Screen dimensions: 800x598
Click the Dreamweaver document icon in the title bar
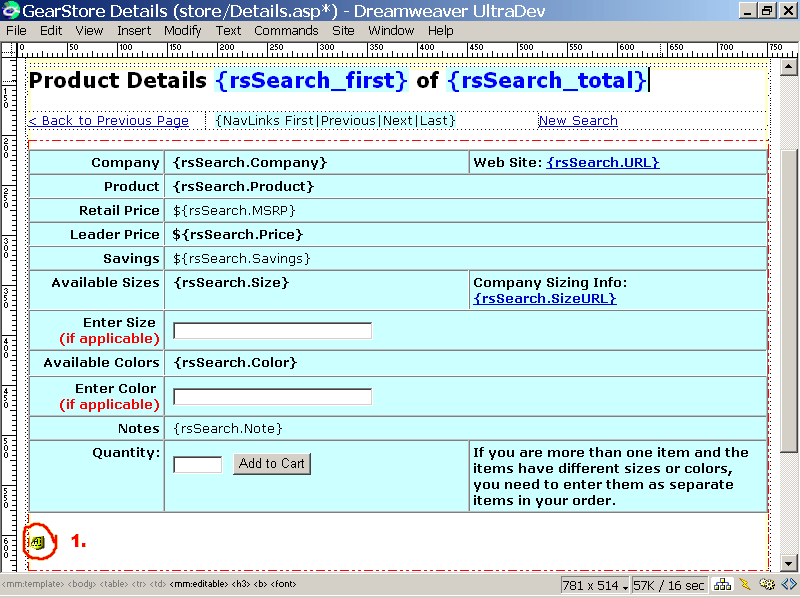[x=11, y=11]
